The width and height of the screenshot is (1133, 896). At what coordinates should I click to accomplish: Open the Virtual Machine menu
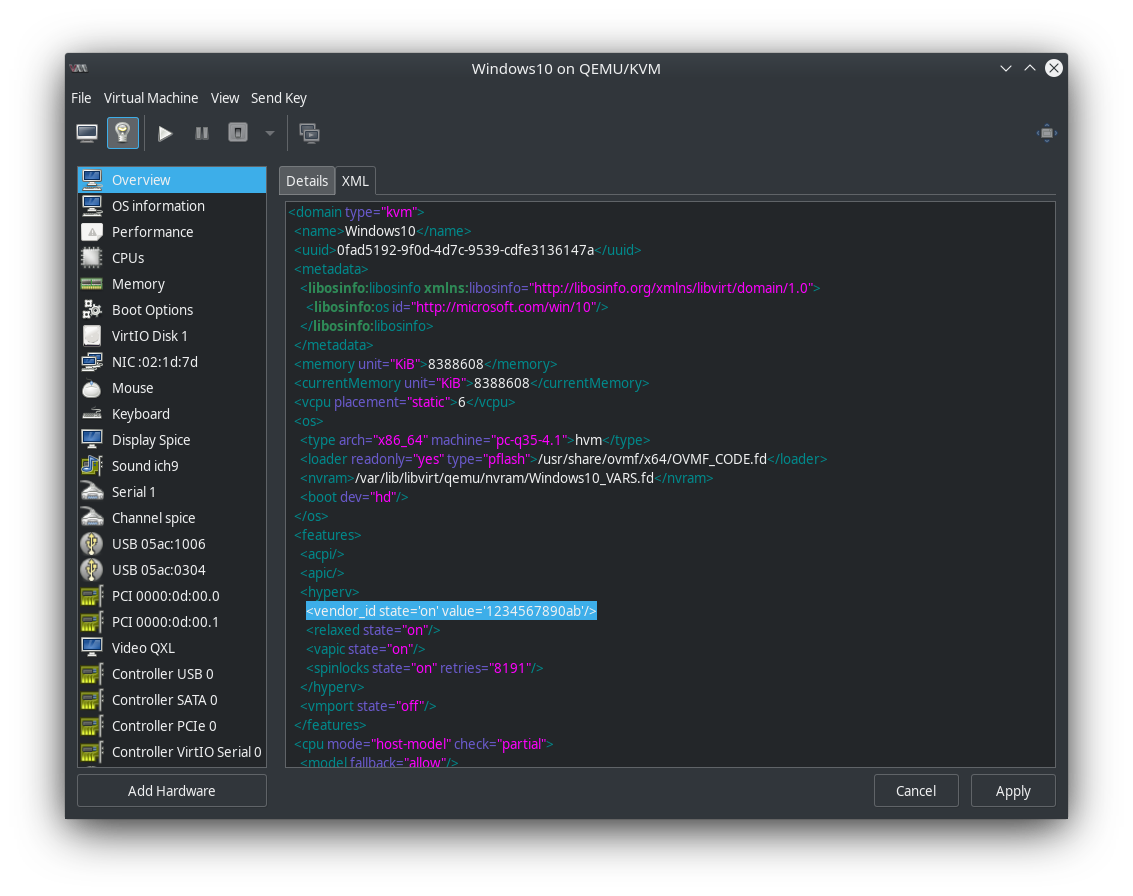point(151,98)
